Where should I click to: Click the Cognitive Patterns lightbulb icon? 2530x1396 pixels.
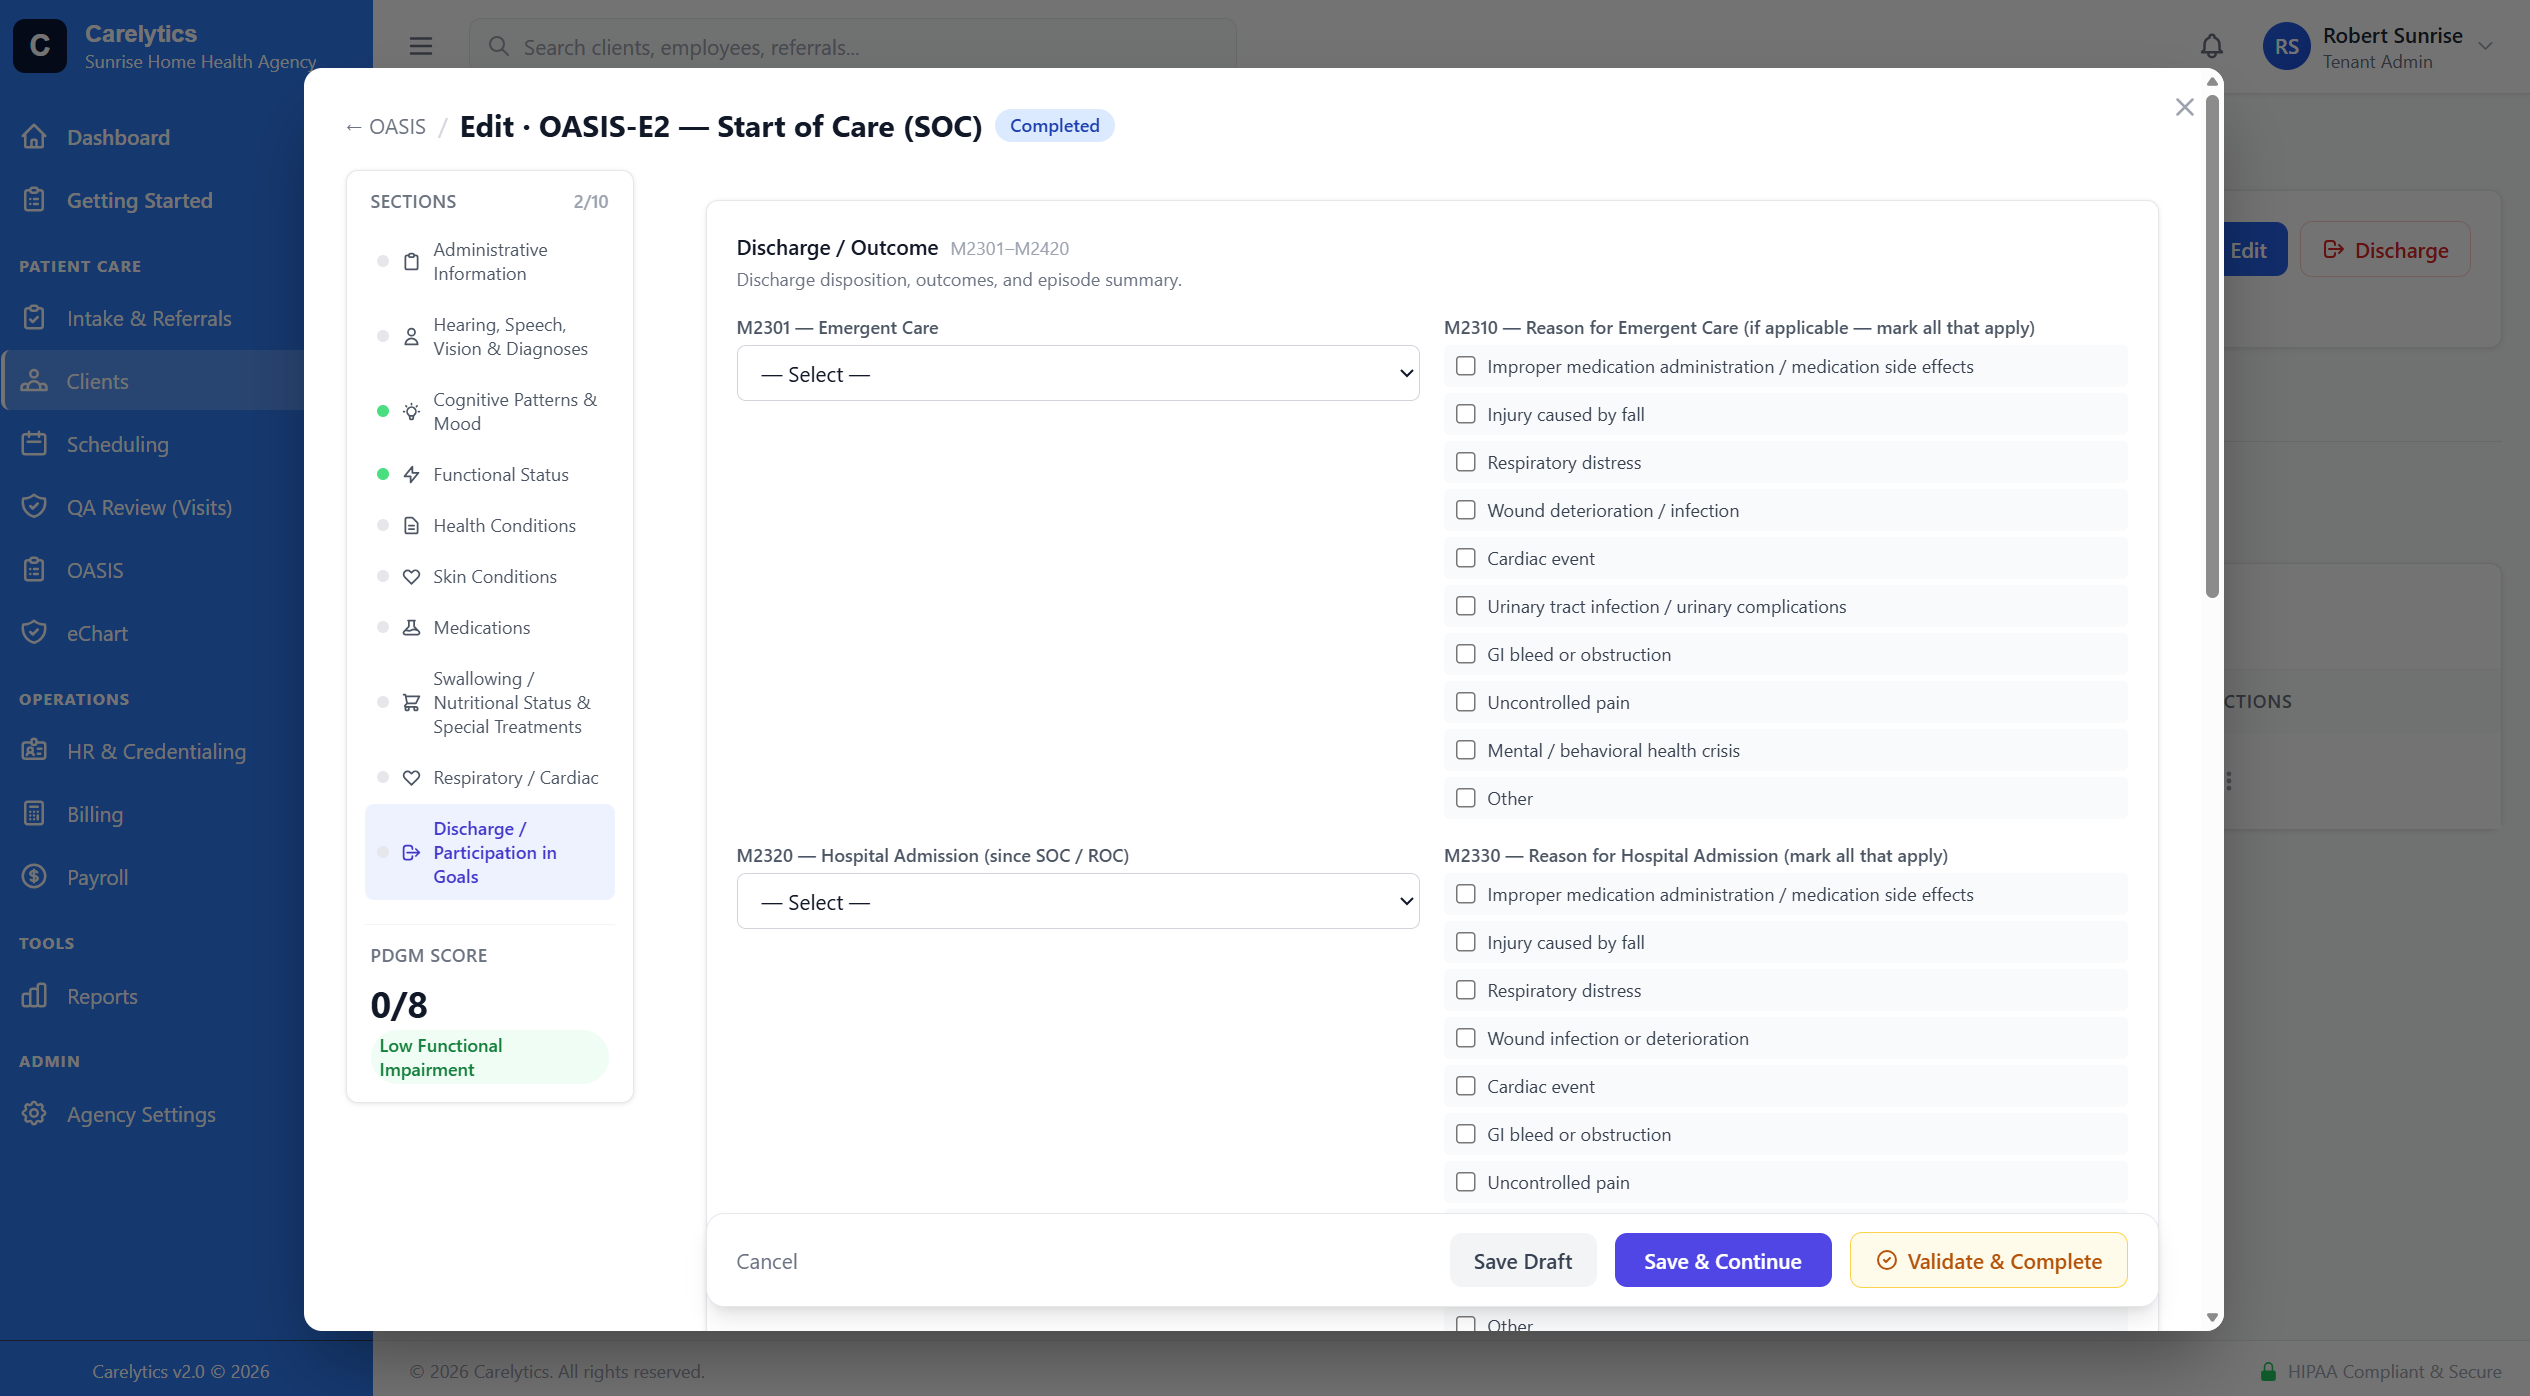point(411,412)
